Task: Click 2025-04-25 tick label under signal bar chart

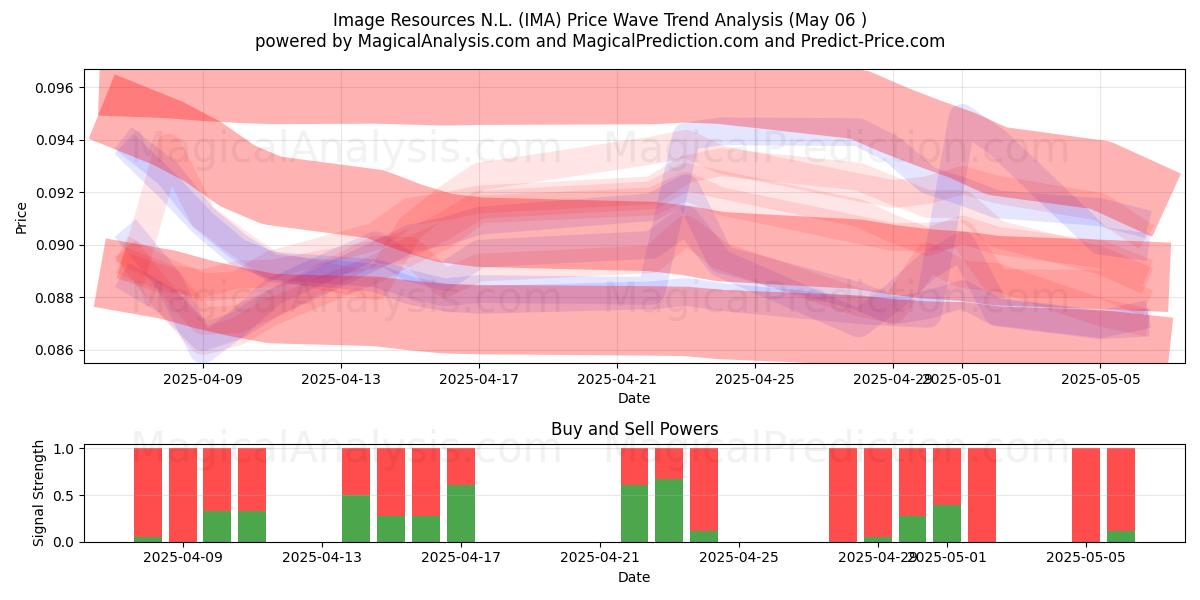Action: pyautogui.click(x=738, y=558)
